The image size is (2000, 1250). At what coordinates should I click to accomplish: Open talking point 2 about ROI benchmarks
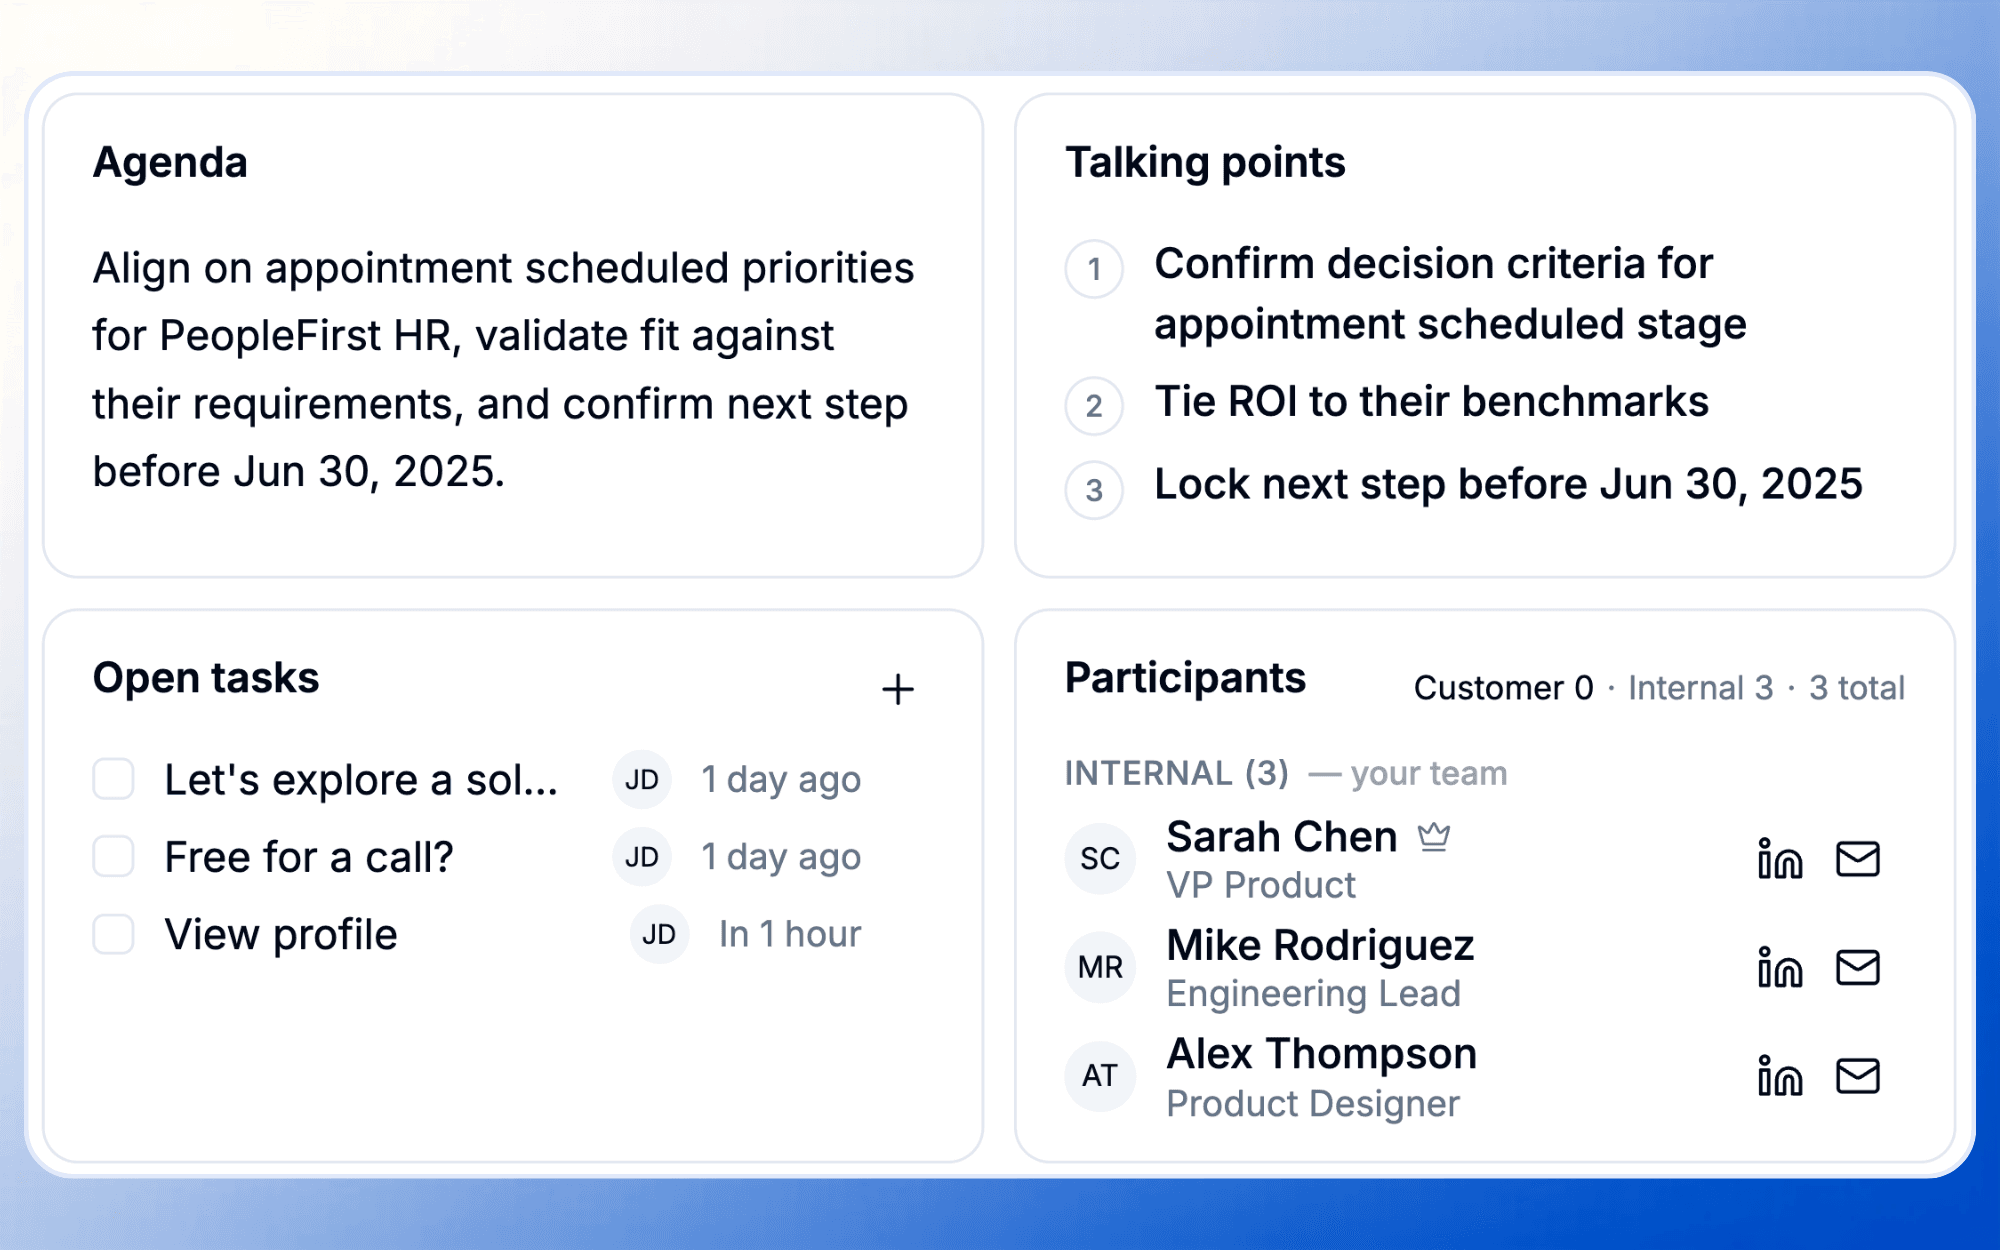[1431, 402]
